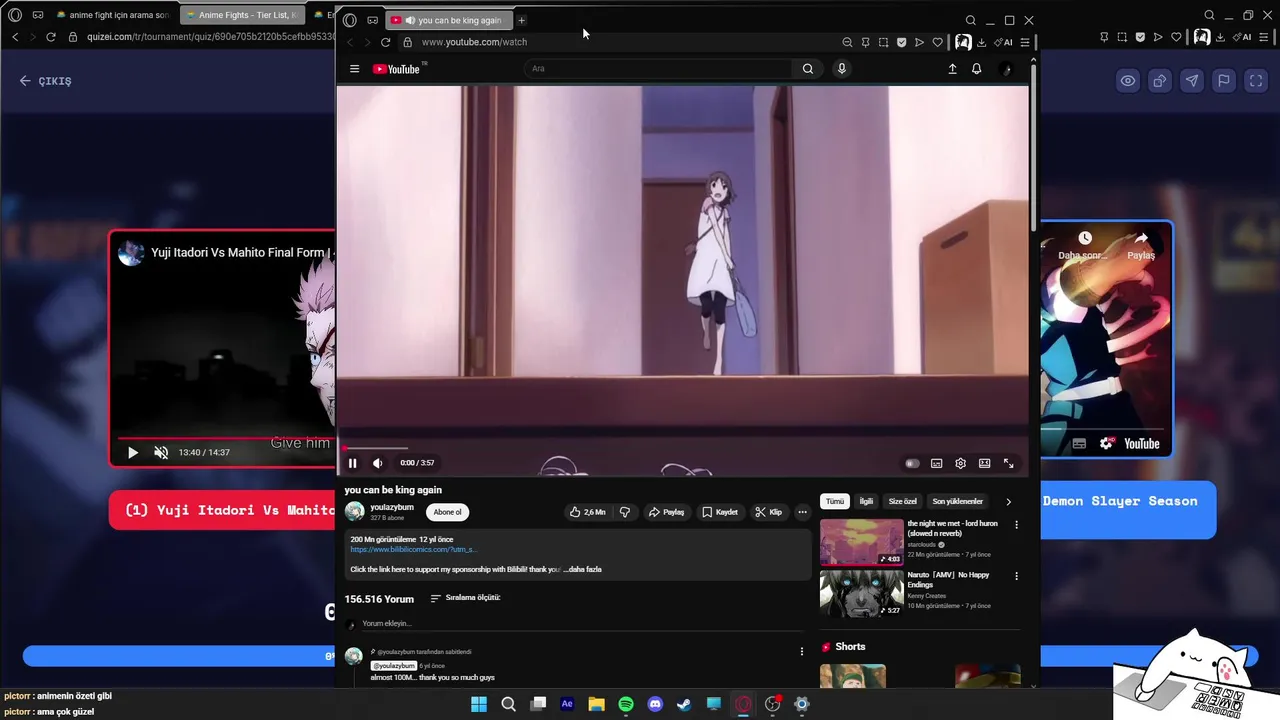Pause the YouTube video
The image size is (1280, 720).
[352, 463]
